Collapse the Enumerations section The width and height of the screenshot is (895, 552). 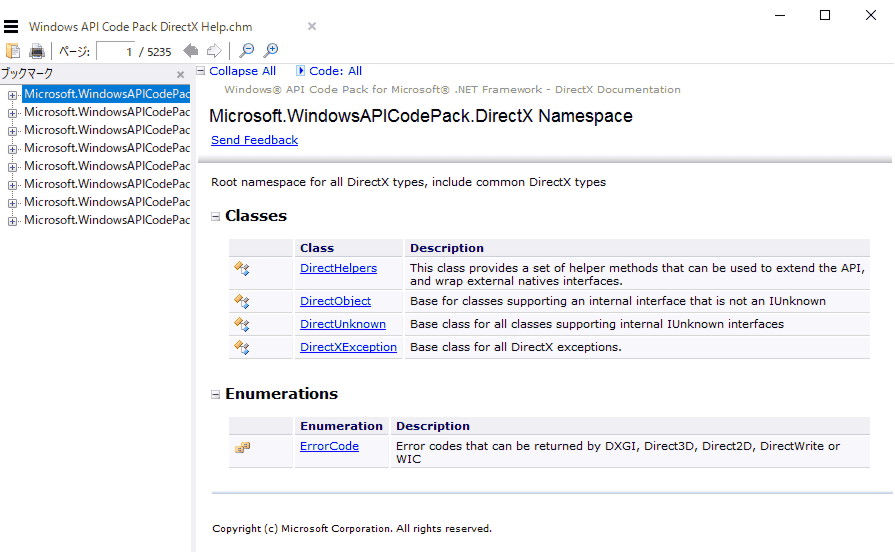coord(215,394)
